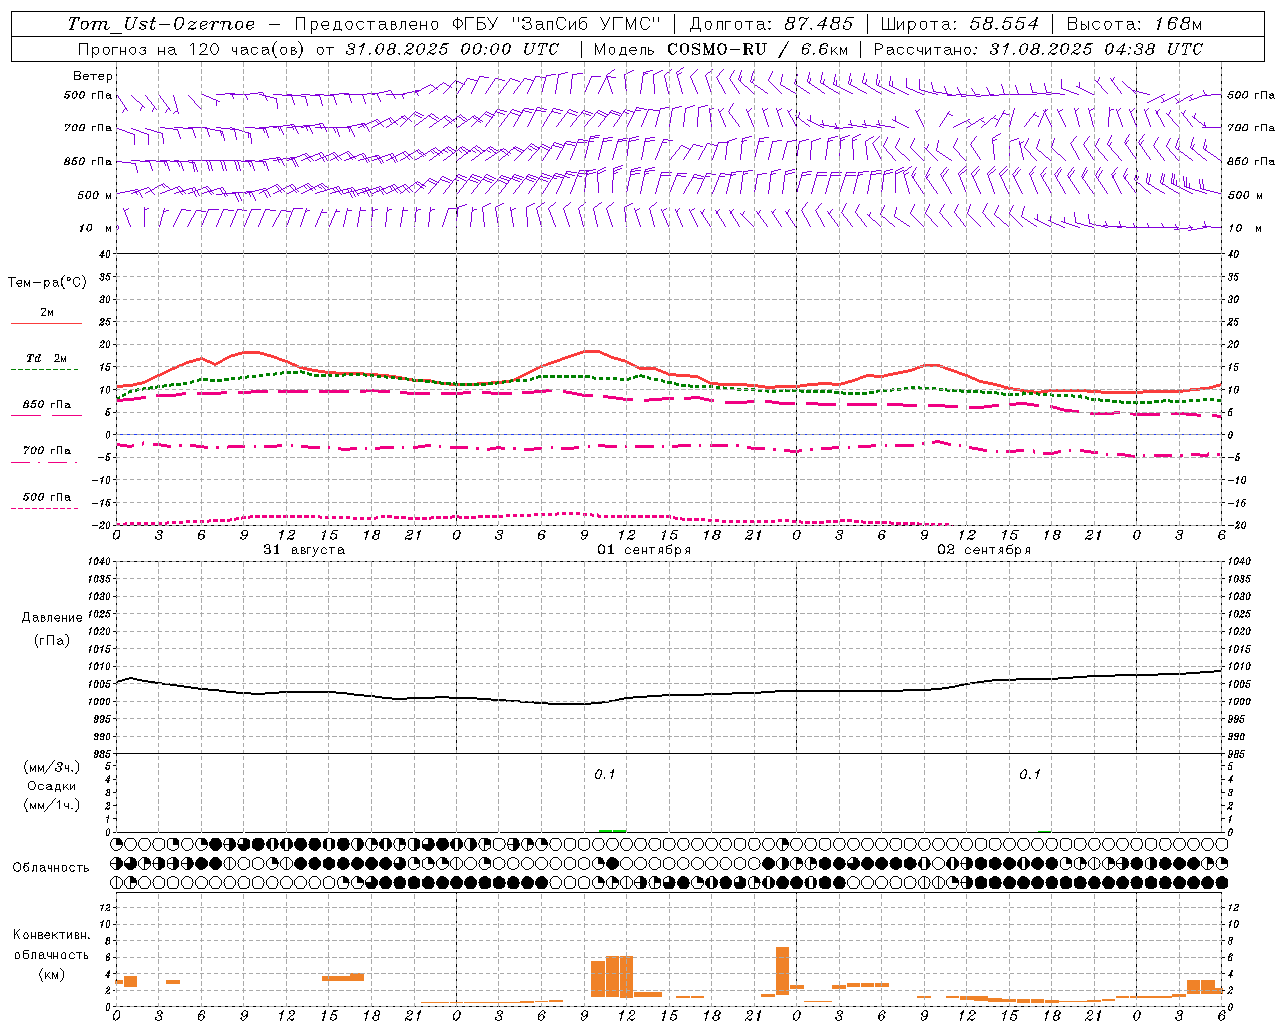Click the Тем-ра(°C) temperature panel label
1280x1024 pixels.
48,282
